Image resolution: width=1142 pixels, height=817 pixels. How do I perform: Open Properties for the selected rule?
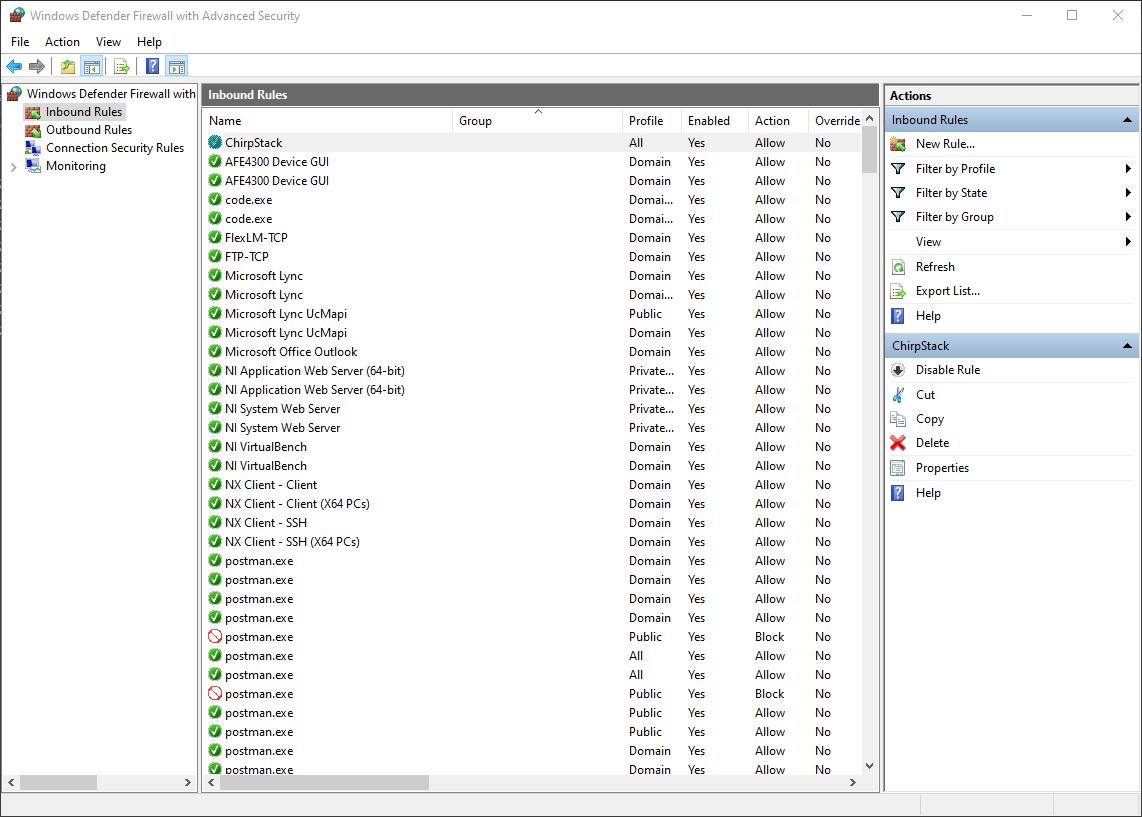pyautogui.click(x=942, y=467)
